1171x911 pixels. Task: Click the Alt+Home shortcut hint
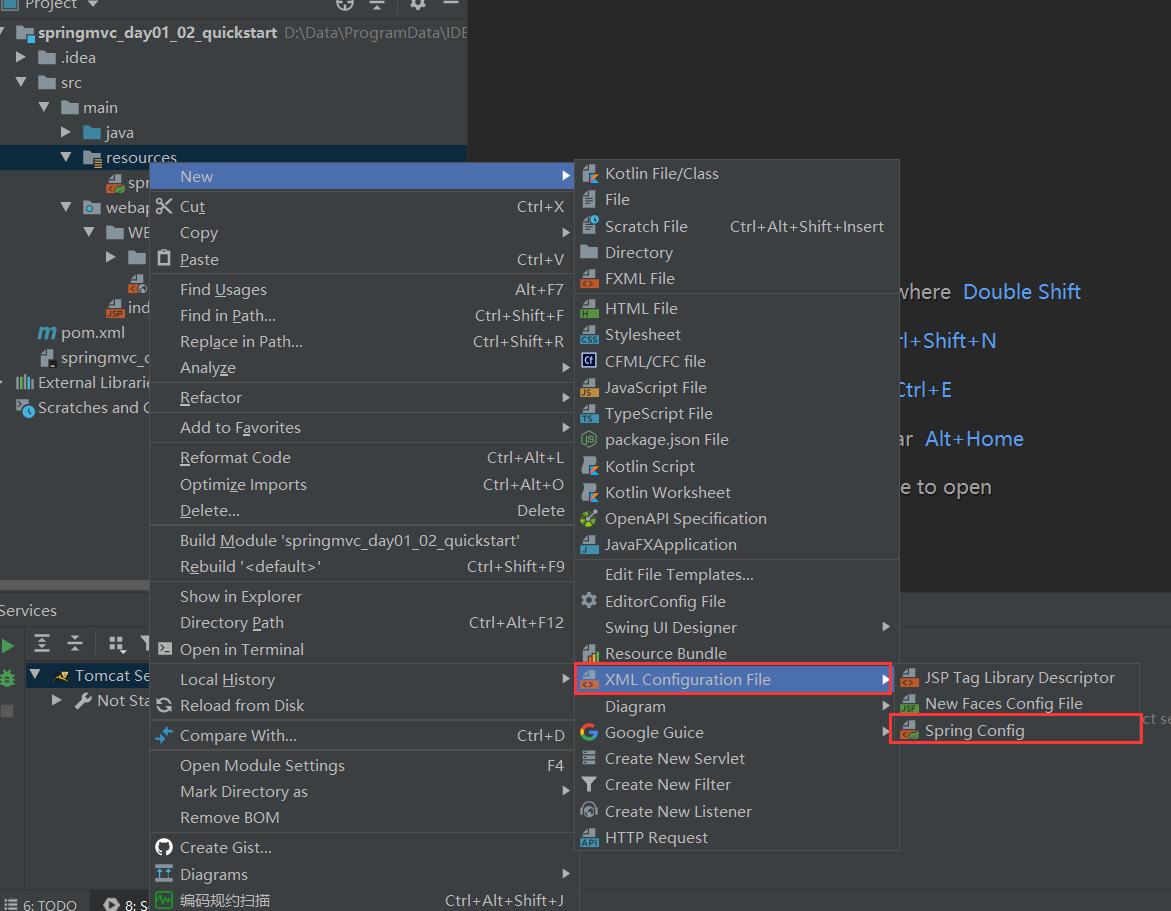[974, 438]
